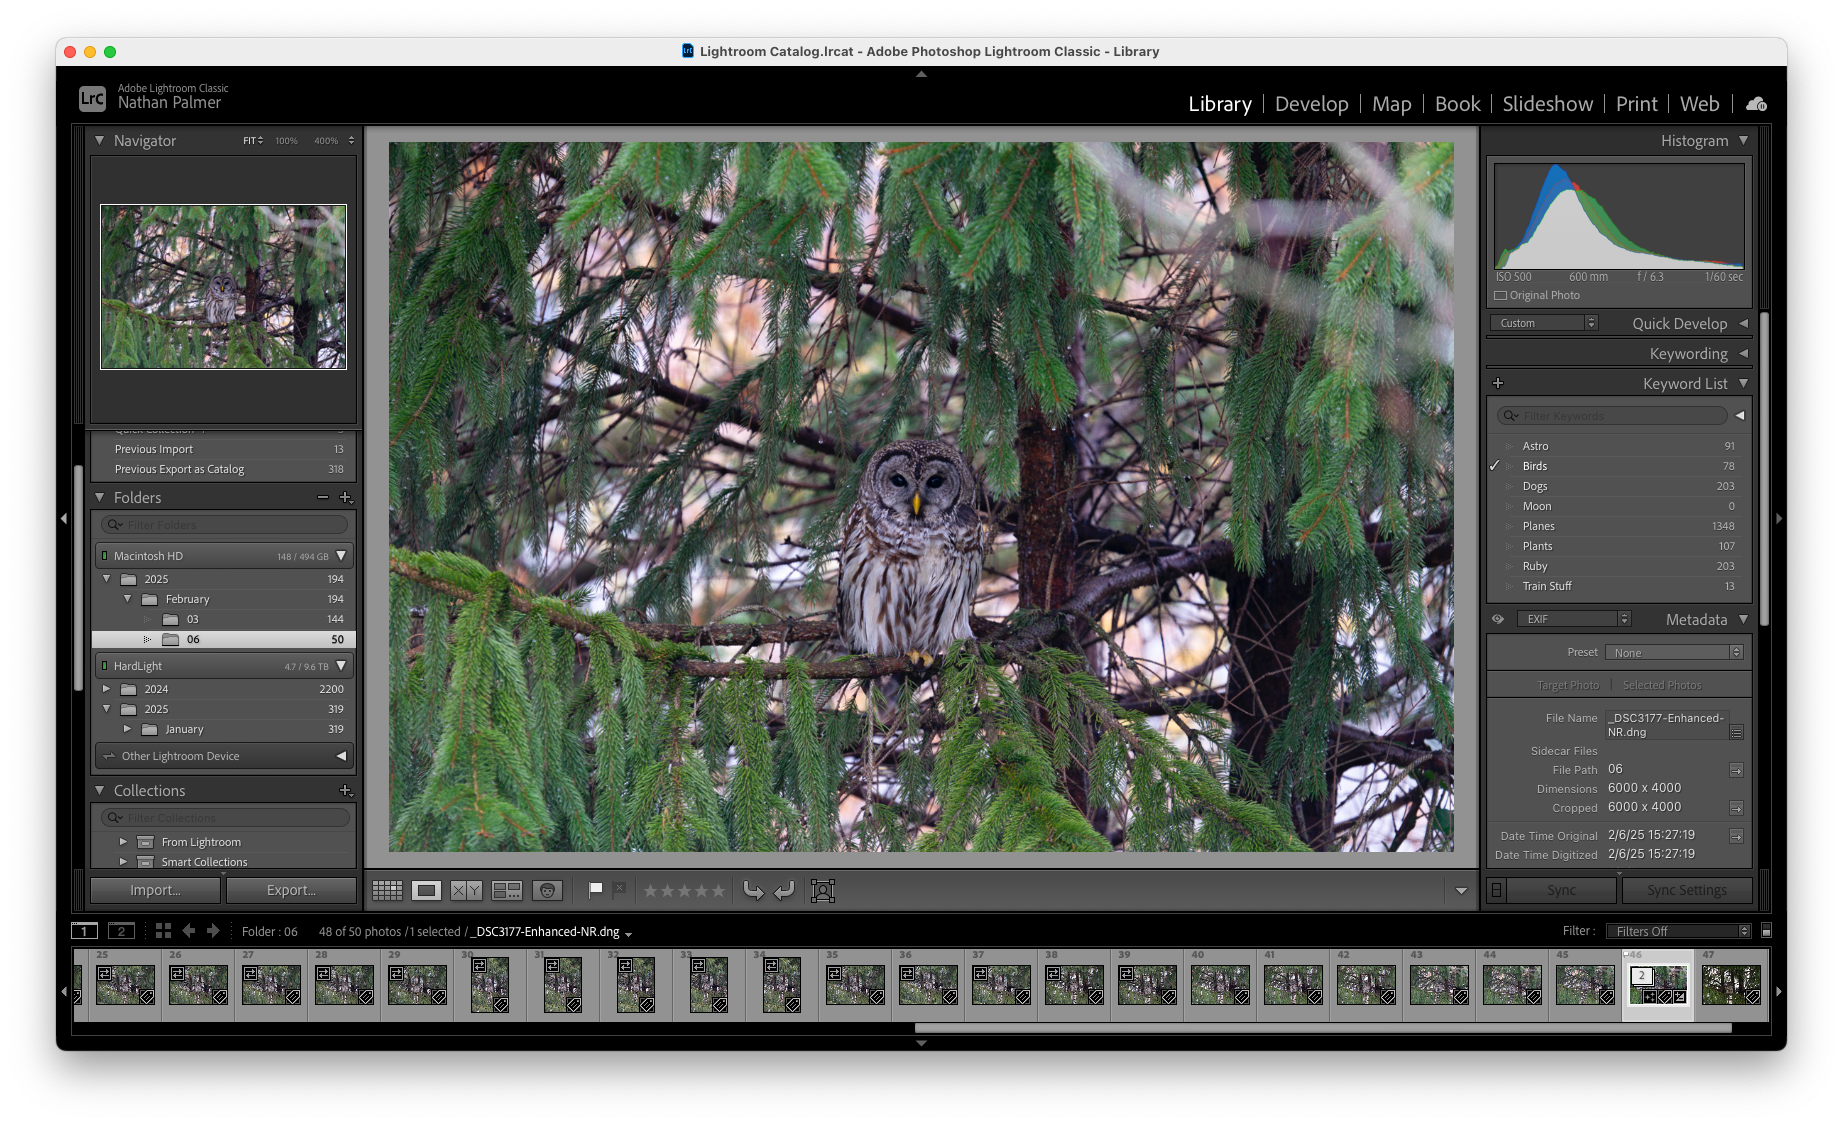Collapse the Histogram panel
Viewport: 1843px width, 1125px height.
1743,141
